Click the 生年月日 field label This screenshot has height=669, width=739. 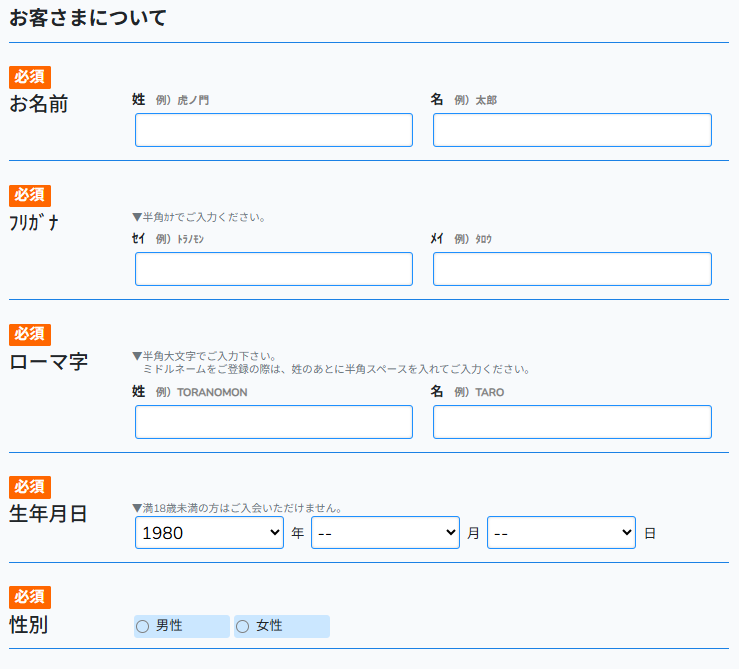tap(48, 514)
